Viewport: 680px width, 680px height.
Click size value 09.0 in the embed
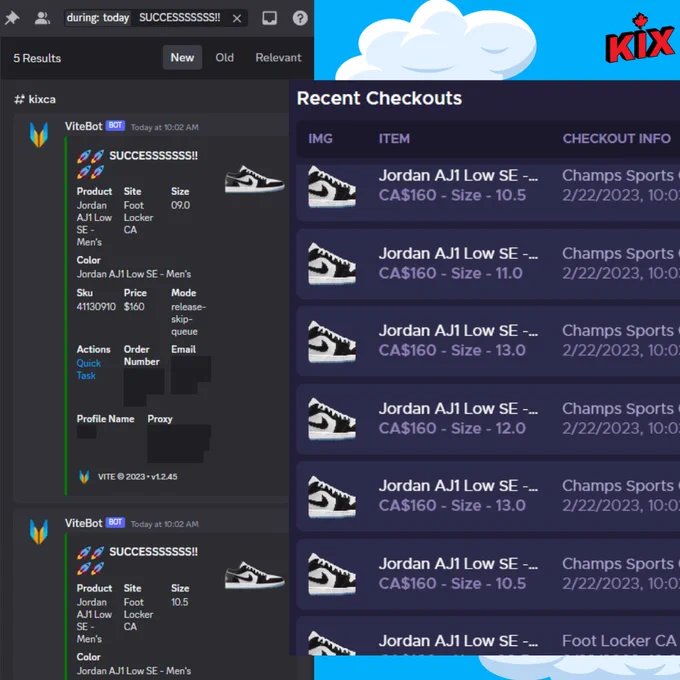coord(180,205)
